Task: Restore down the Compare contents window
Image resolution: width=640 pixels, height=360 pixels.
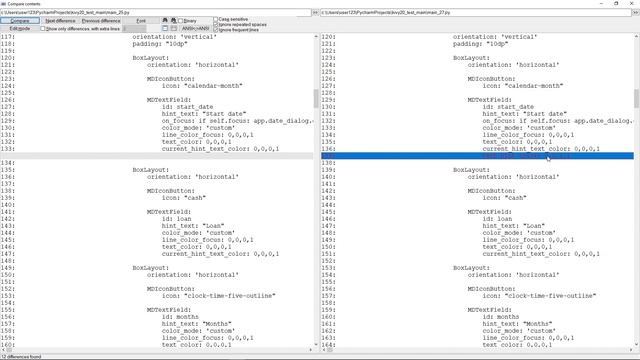Action: point(616,4)
